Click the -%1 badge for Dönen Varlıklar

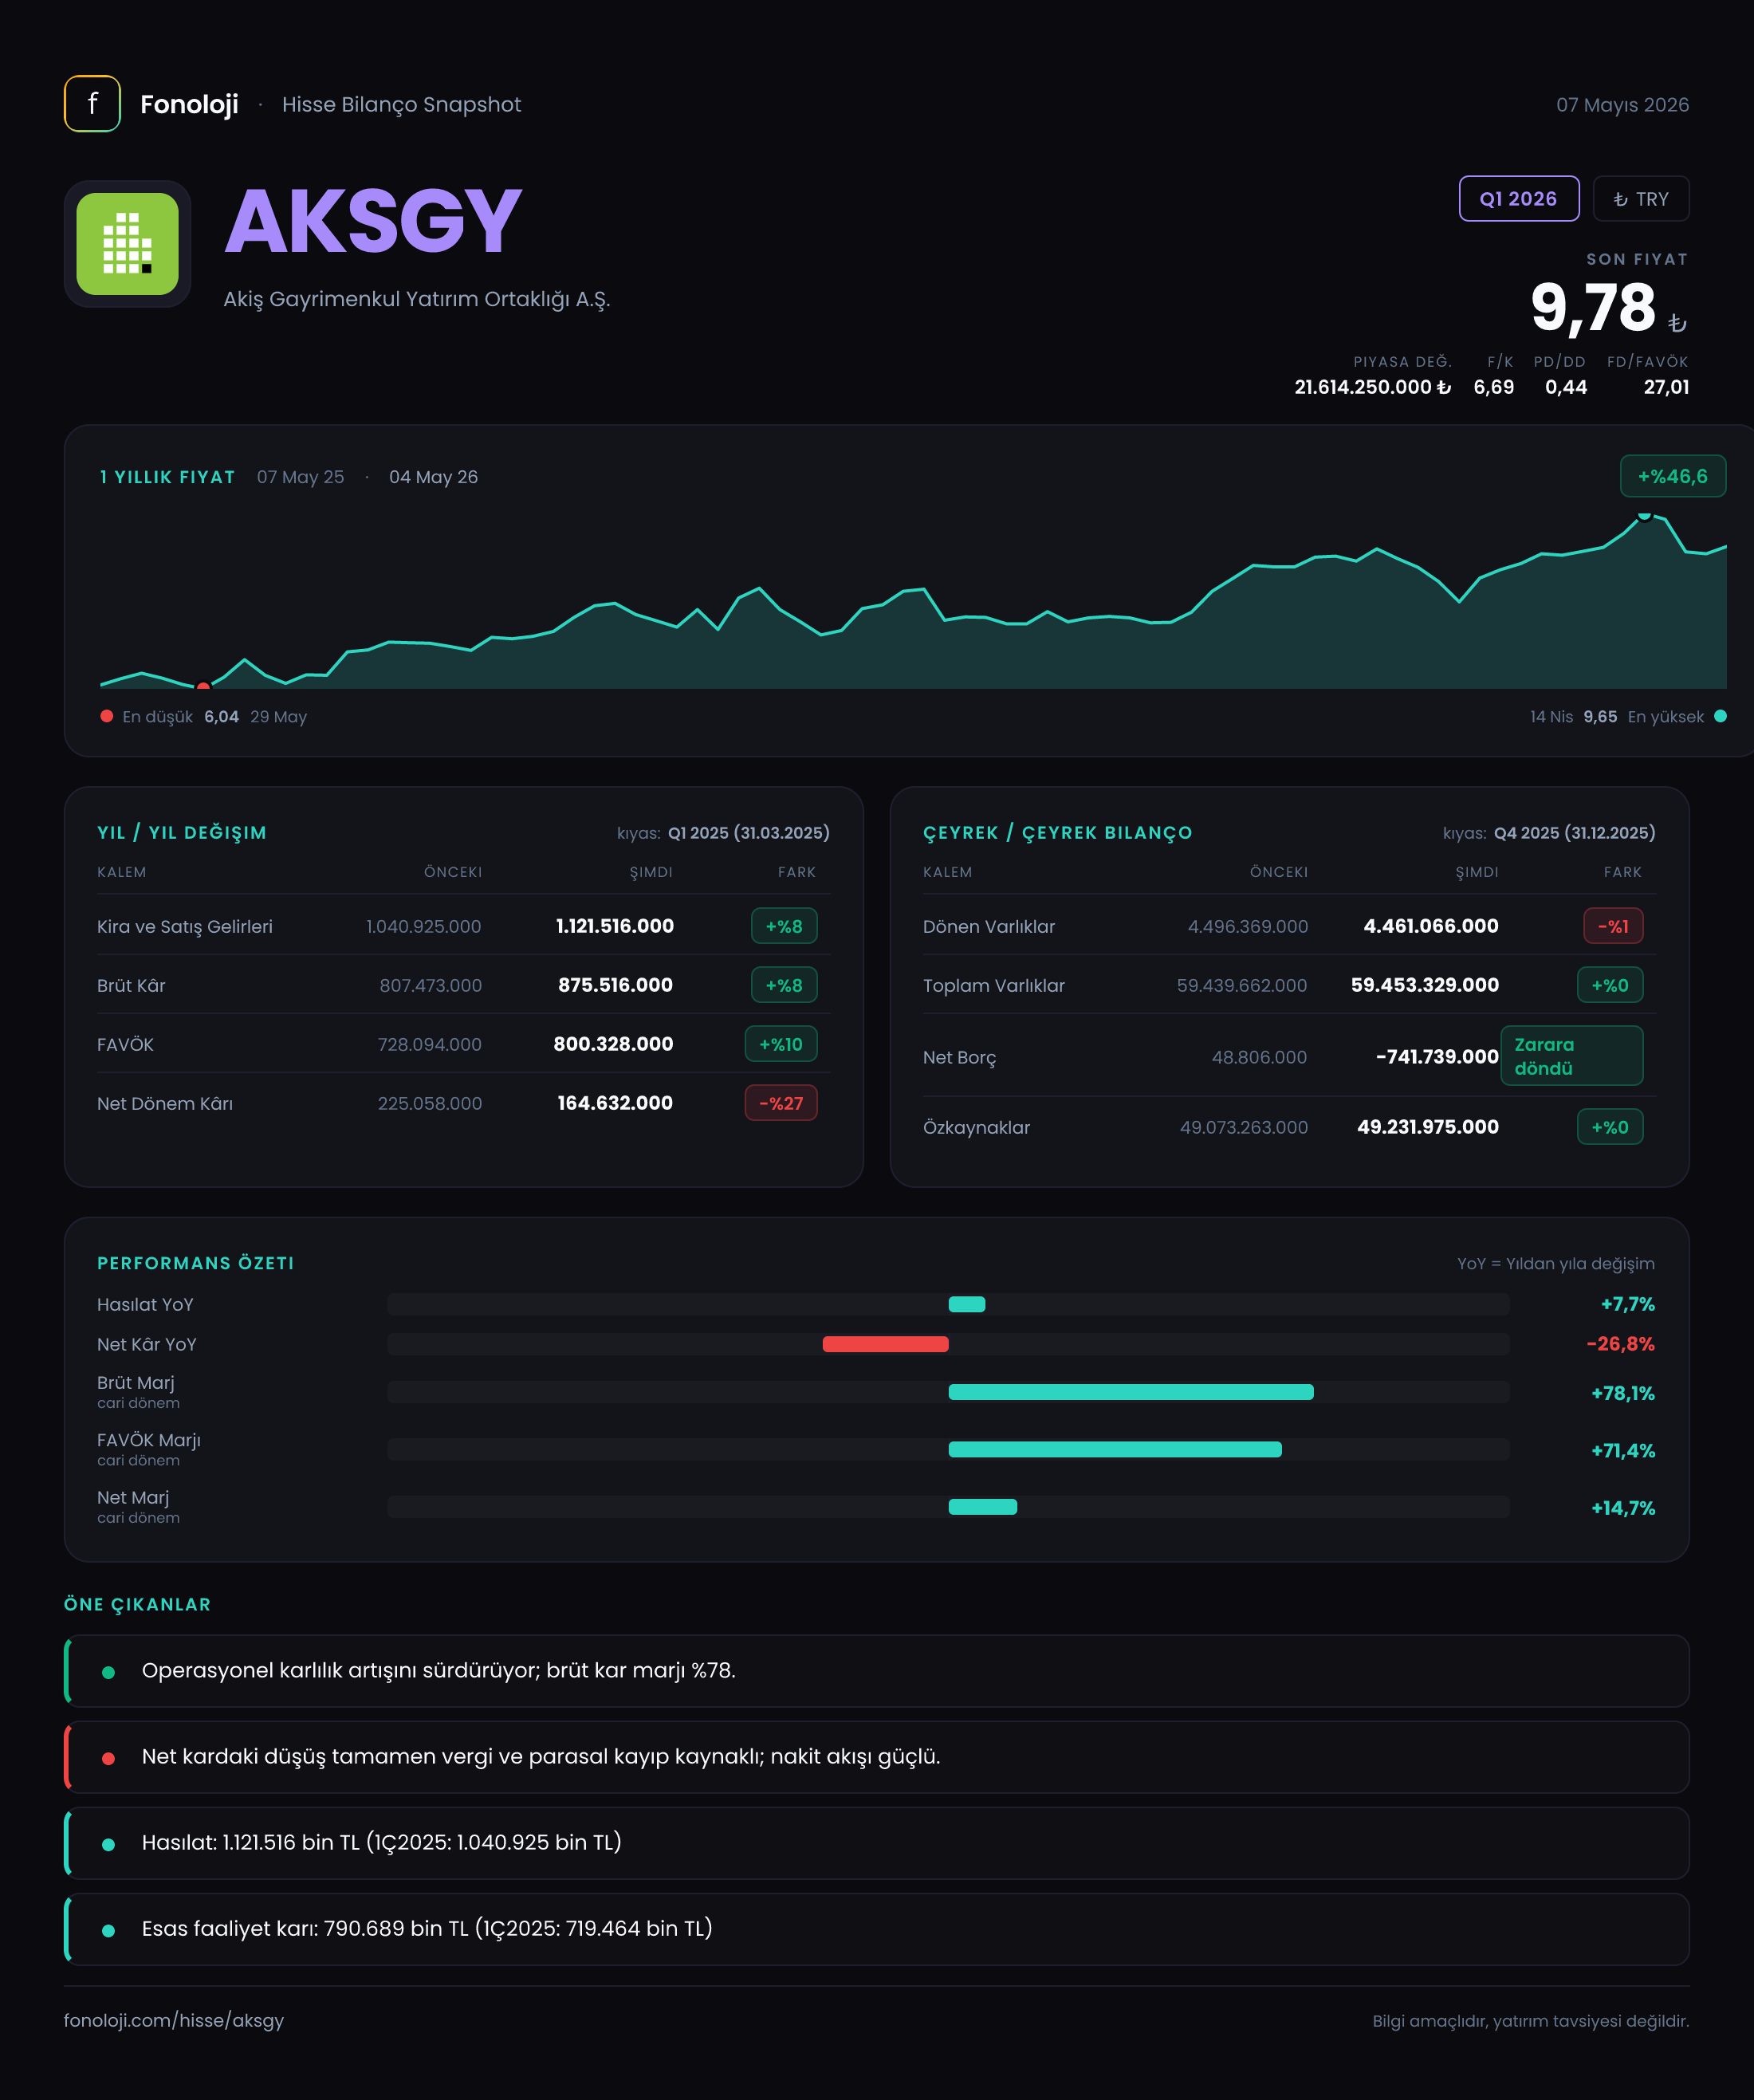(1613, 926)
